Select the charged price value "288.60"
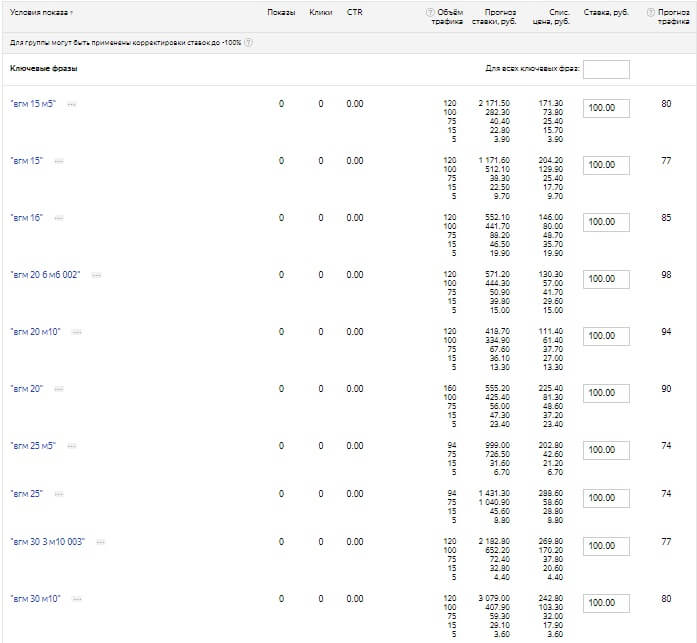 [551, 493]
